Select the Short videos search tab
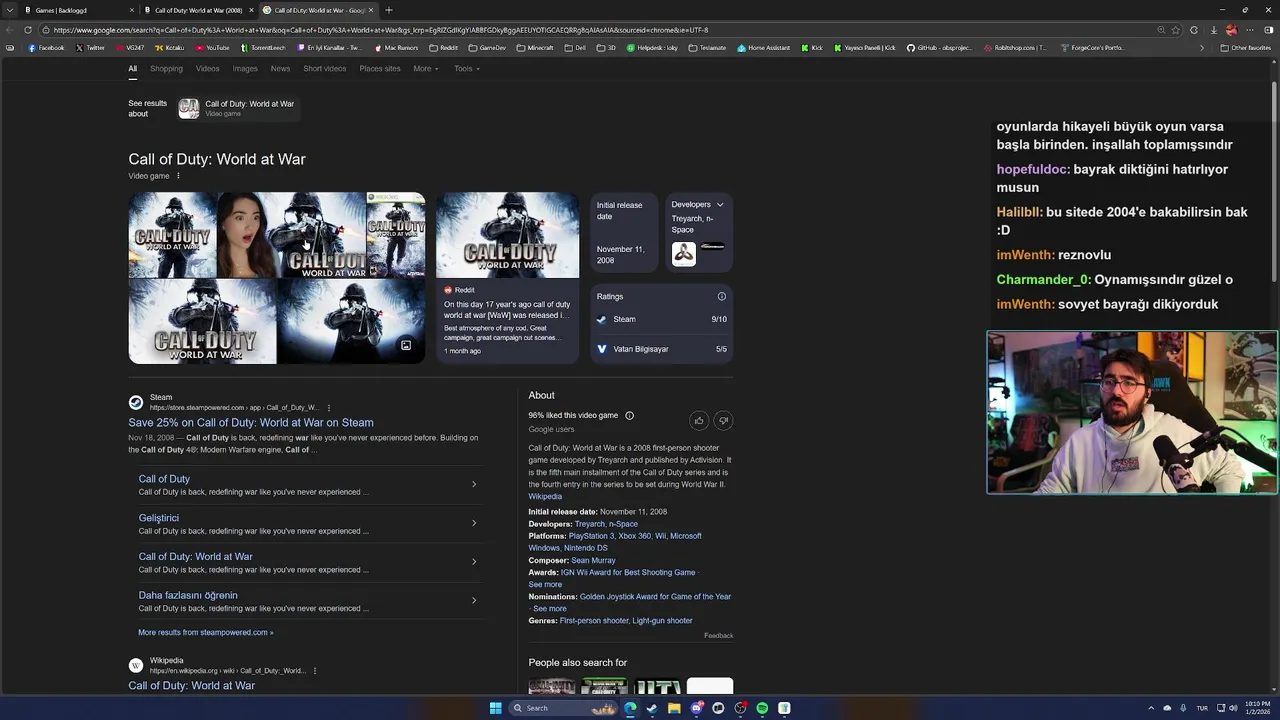The height and width of the screenshot is (720, 1280). point(324,69)
